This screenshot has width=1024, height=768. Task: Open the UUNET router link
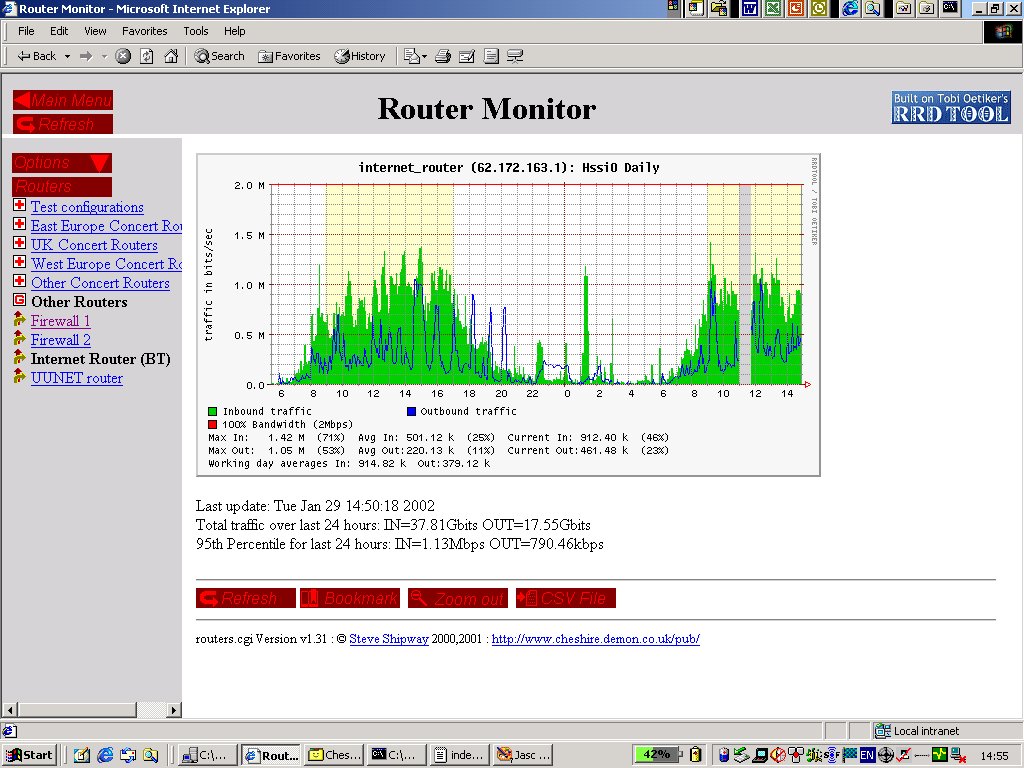pos(77,378)
